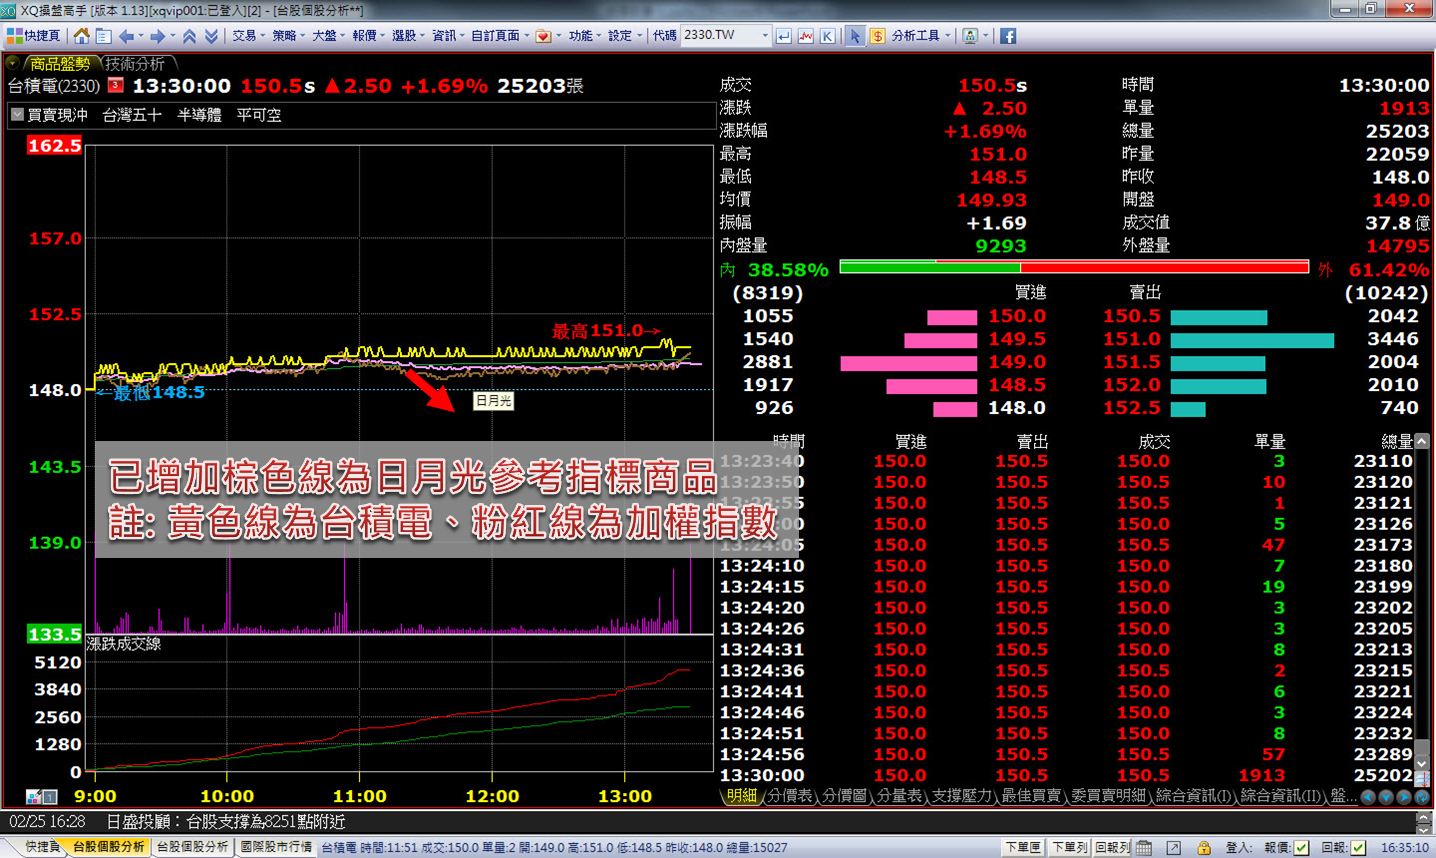Select the mouse pointer tool
1436x858 pixels.
[854, 36]
